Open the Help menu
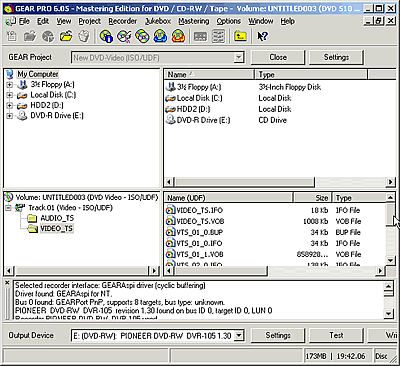This screenshot has height=366, width=400. coord(287,21)
